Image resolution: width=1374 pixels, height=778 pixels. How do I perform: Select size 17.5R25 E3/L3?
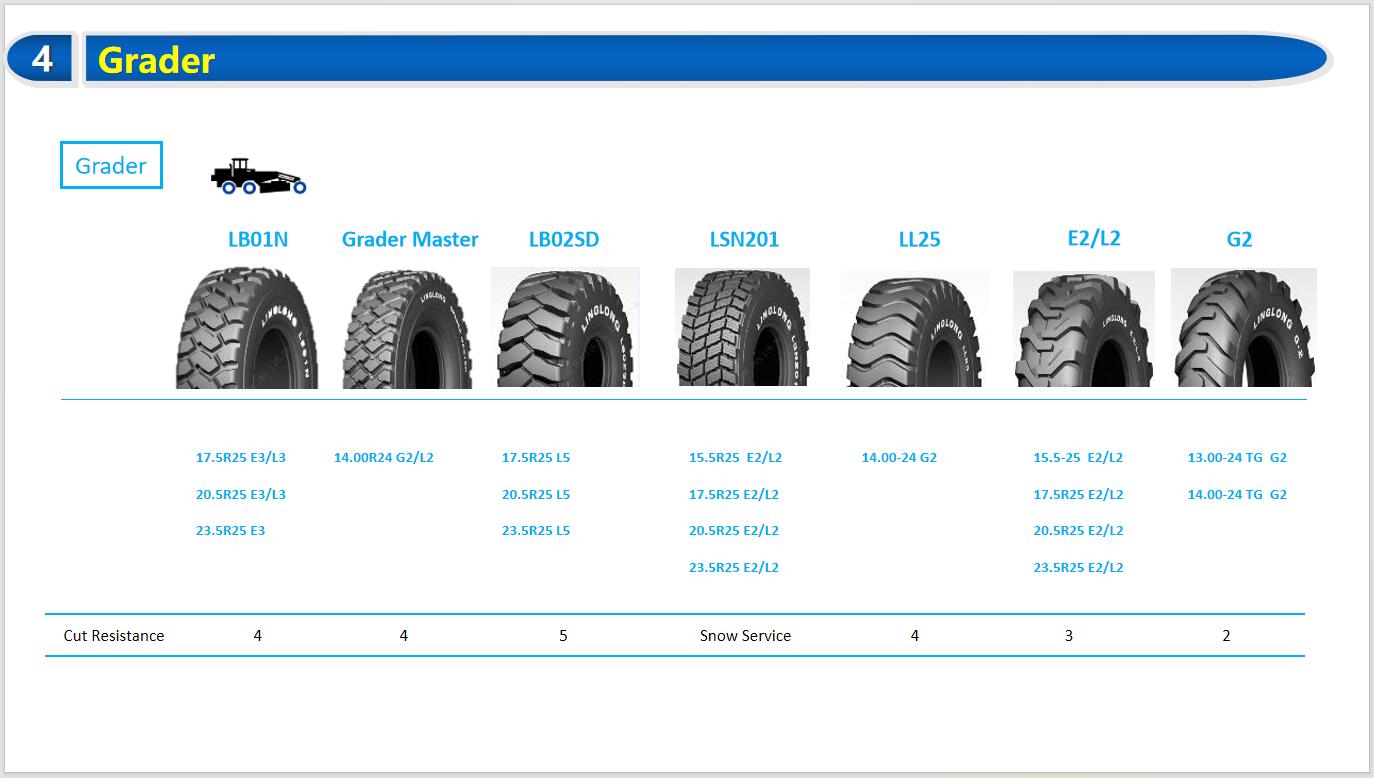(x=241, y=457)
